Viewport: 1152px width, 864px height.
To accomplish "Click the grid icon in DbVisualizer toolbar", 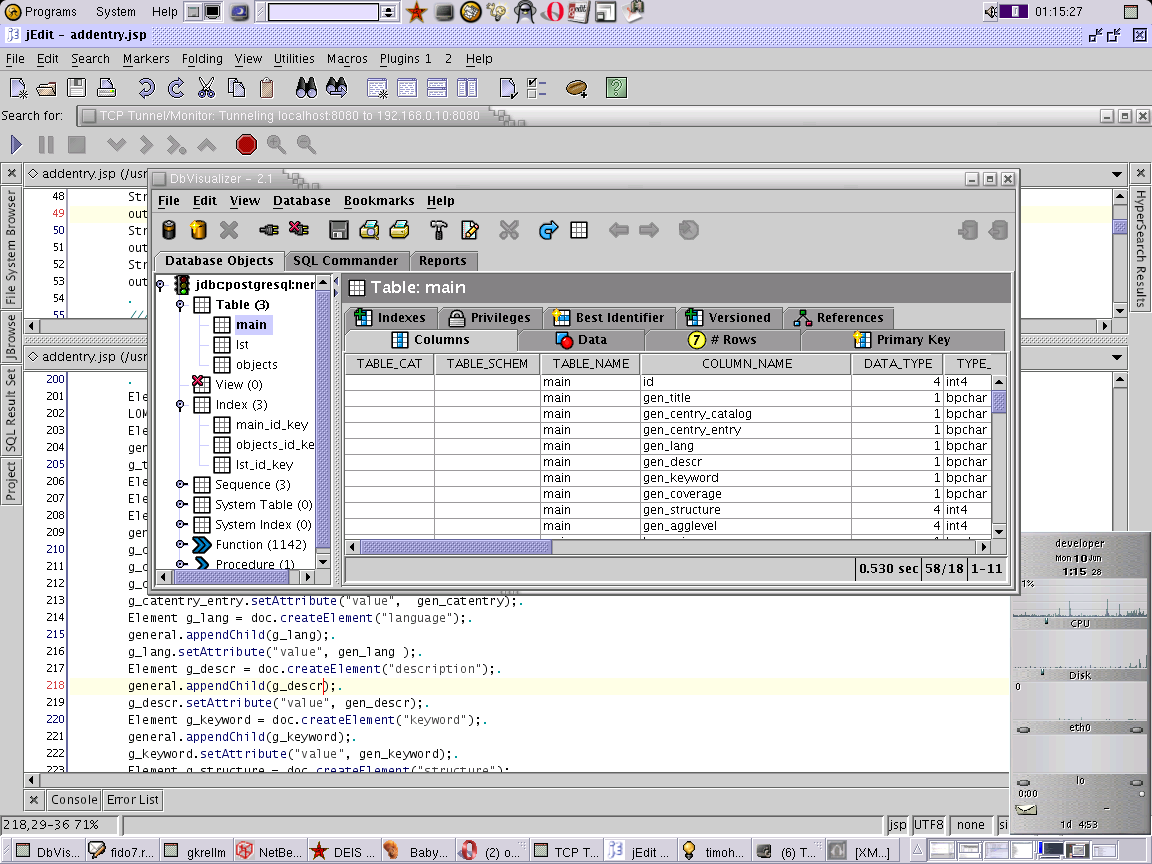I will coord(579,231).
